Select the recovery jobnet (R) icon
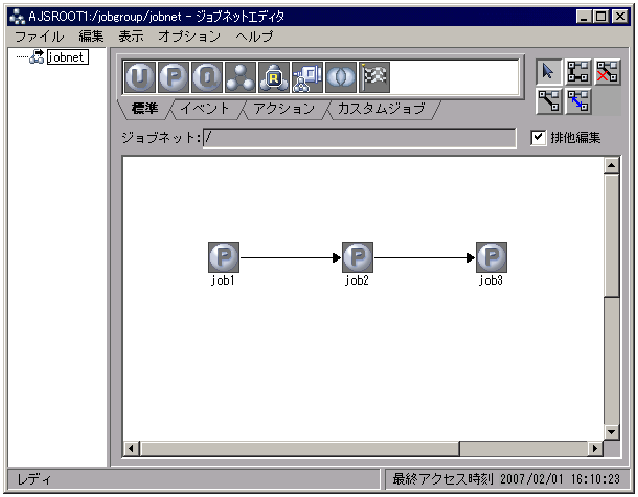Screen dimensions: 638x497 [x=274, y=77]
